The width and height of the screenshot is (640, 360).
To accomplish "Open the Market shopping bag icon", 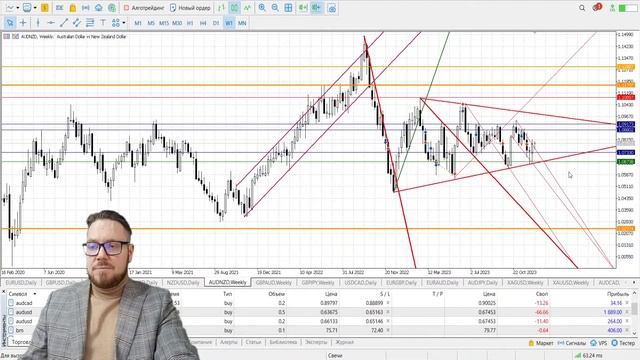I will click(73, 8).
